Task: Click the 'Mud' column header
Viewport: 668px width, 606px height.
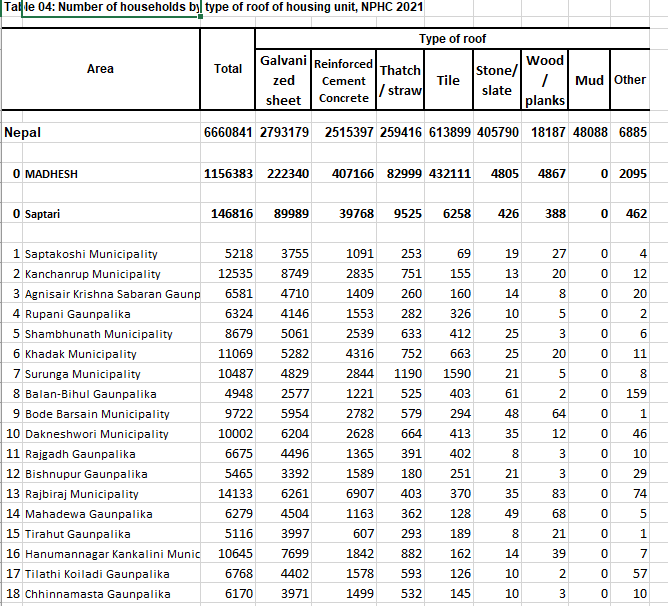Action: pyautogui.click(x=589, y=80)
